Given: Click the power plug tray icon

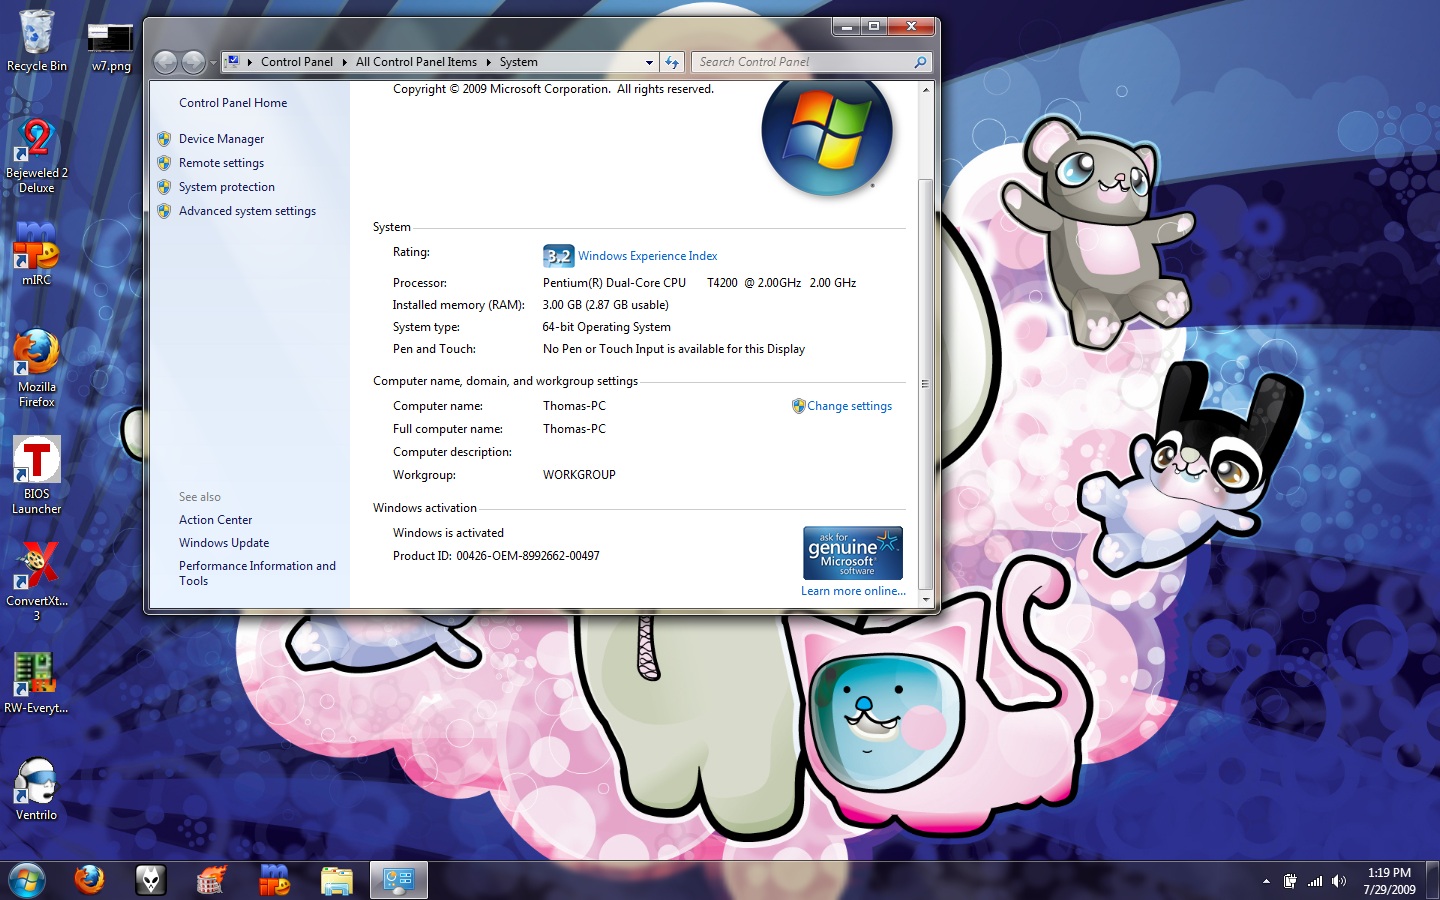Looking at the screenshot, I should pyautogui.click(x=1290, y=881).
